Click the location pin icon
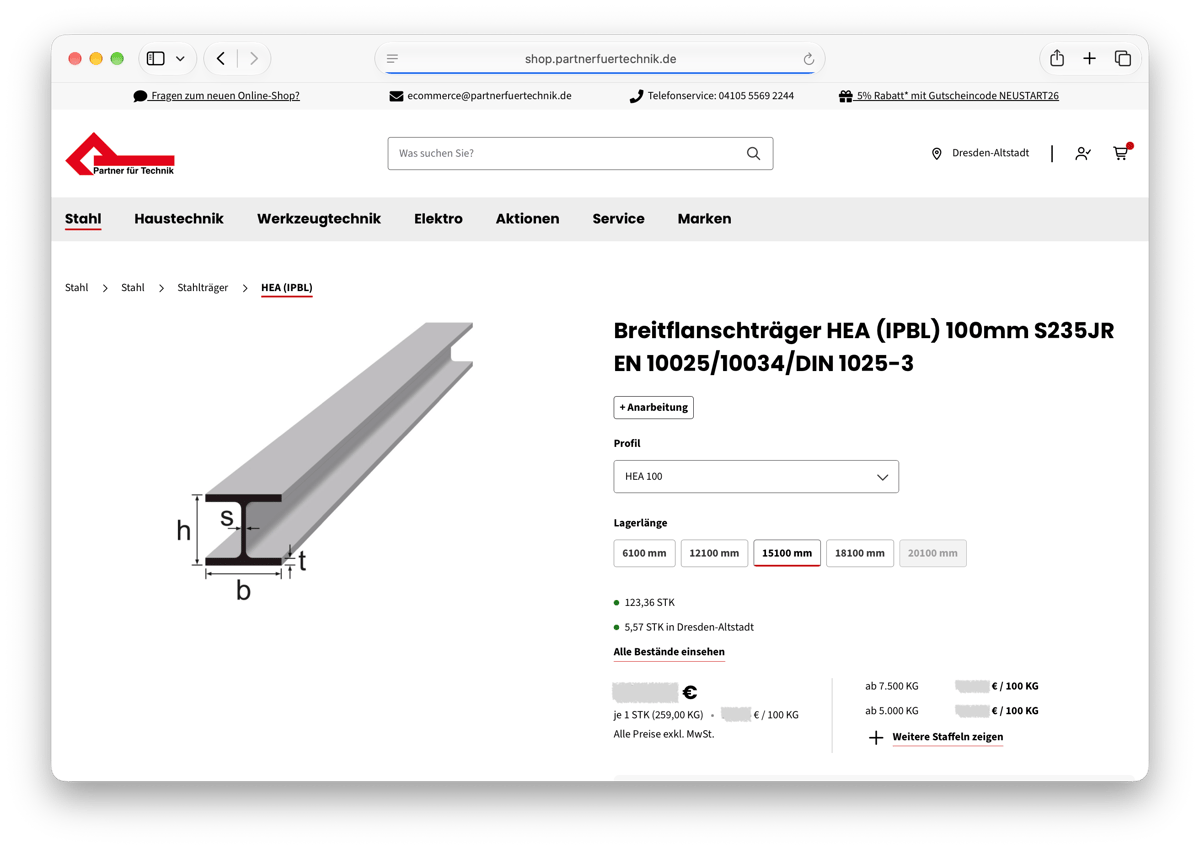 tap(937, 154)
